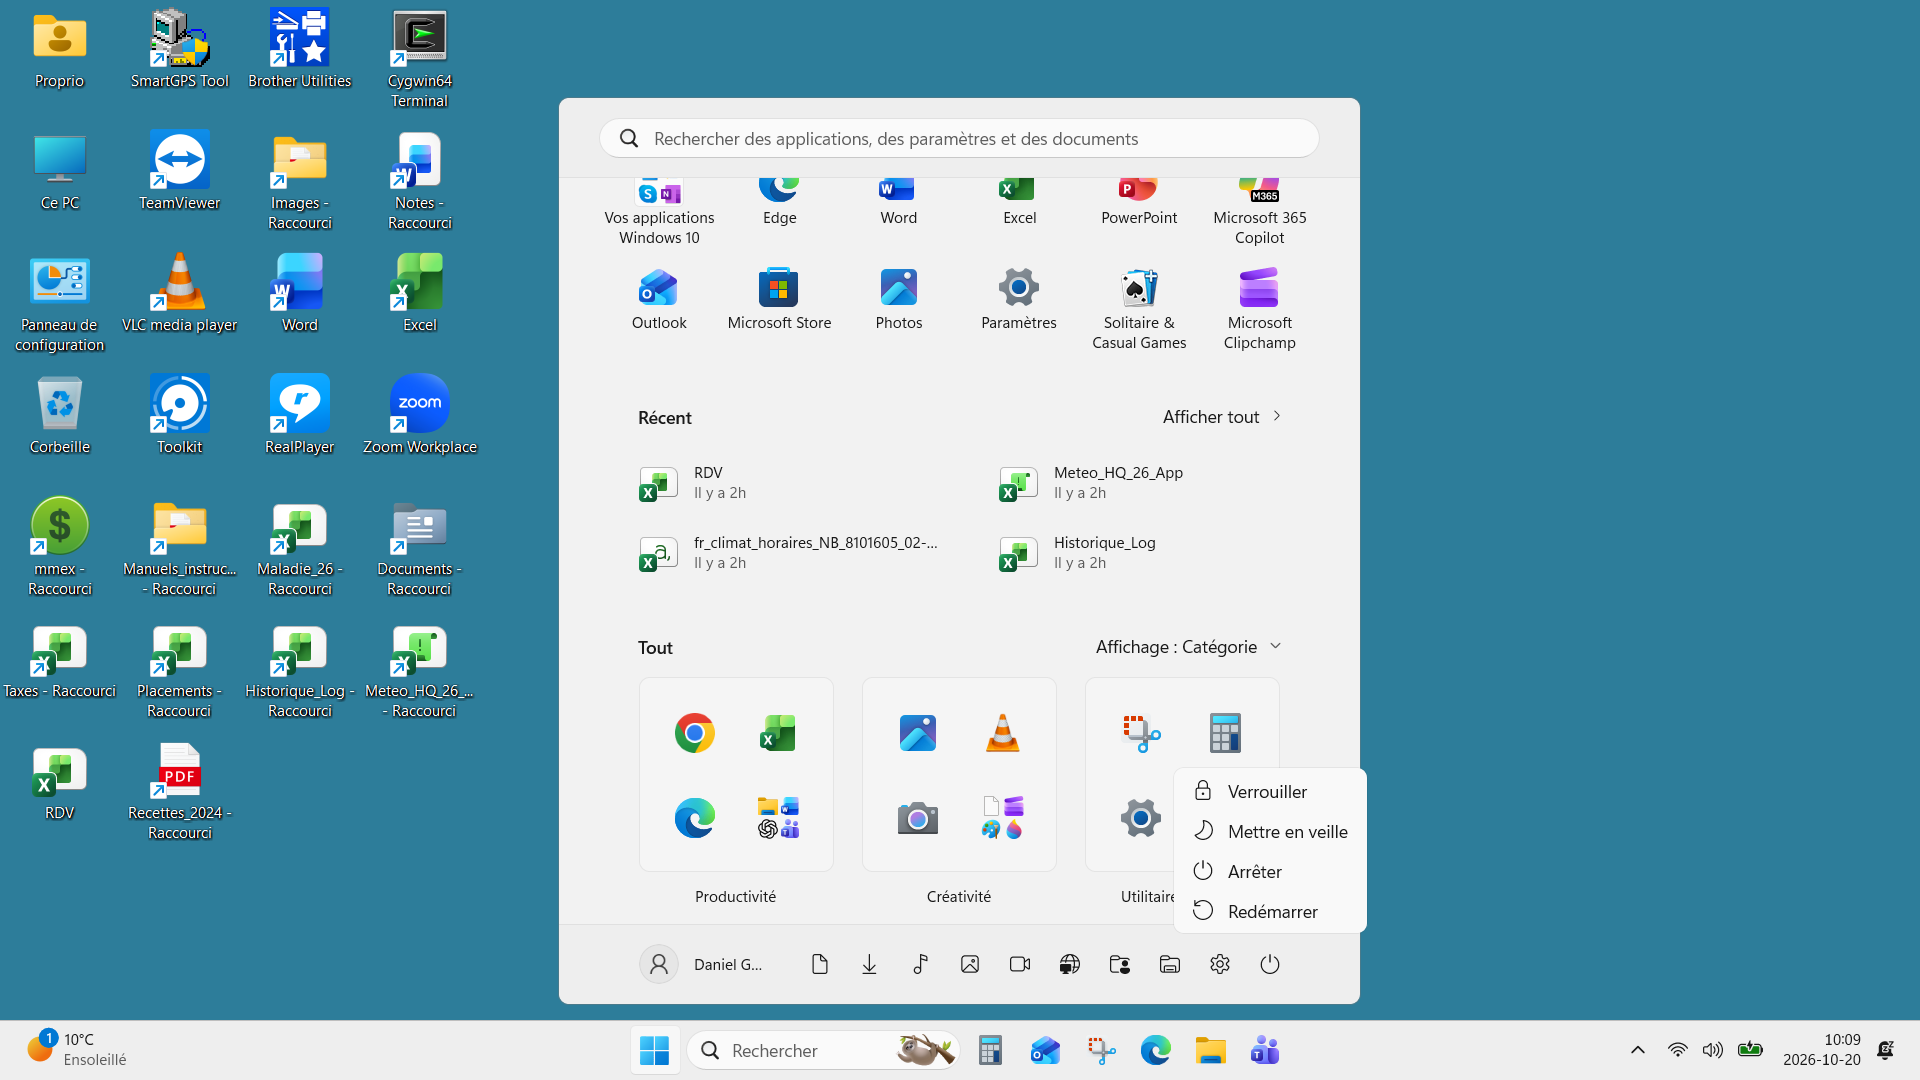Open Photos in pinned apps

click(899, 299)
